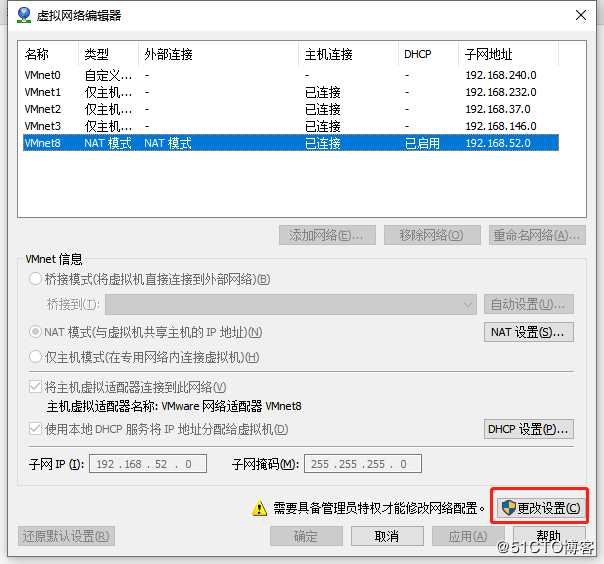
Task: Click the yellow warning triangle icon
Action: 259,508
